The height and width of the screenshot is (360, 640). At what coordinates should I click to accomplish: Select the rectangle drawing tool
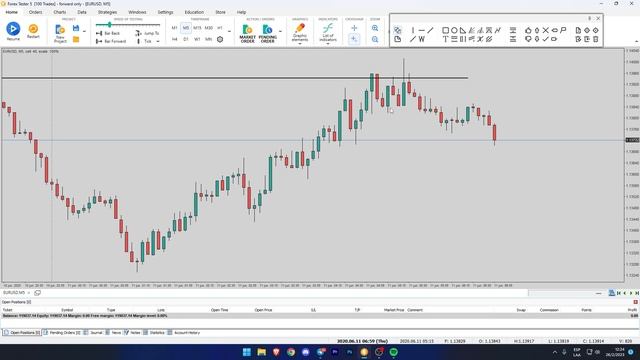(445, 30)
